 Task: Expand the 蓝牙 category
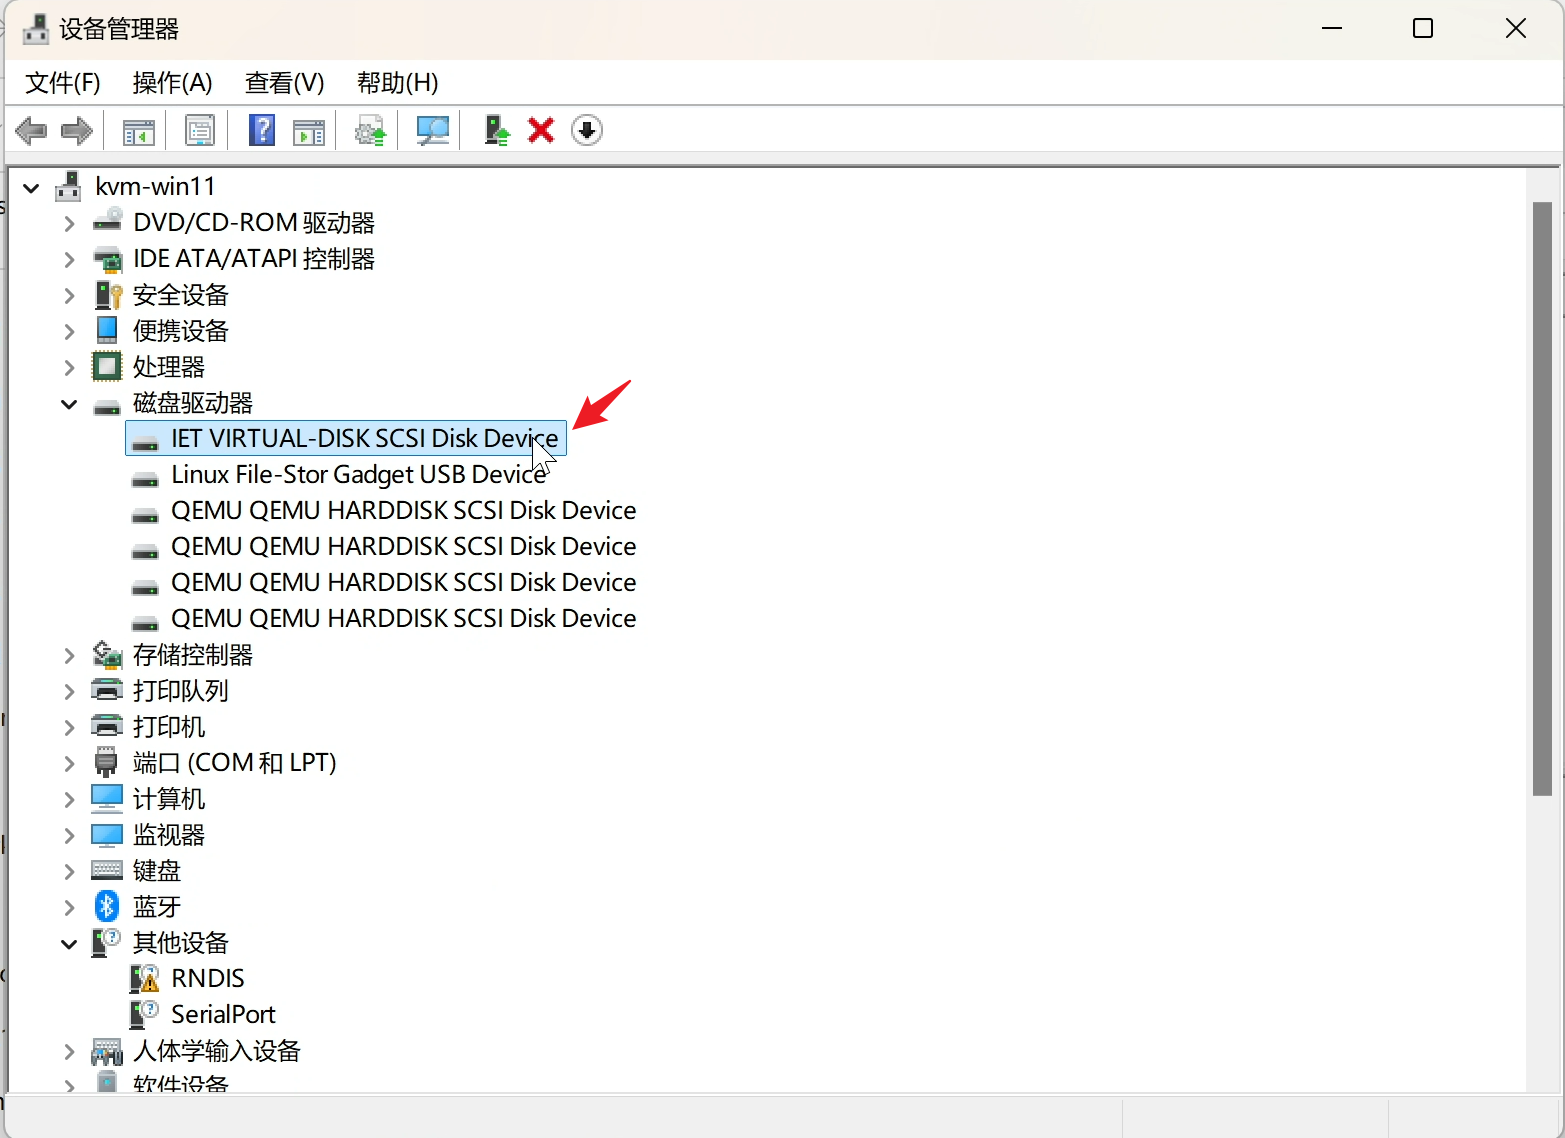click(x=69, y=908)
